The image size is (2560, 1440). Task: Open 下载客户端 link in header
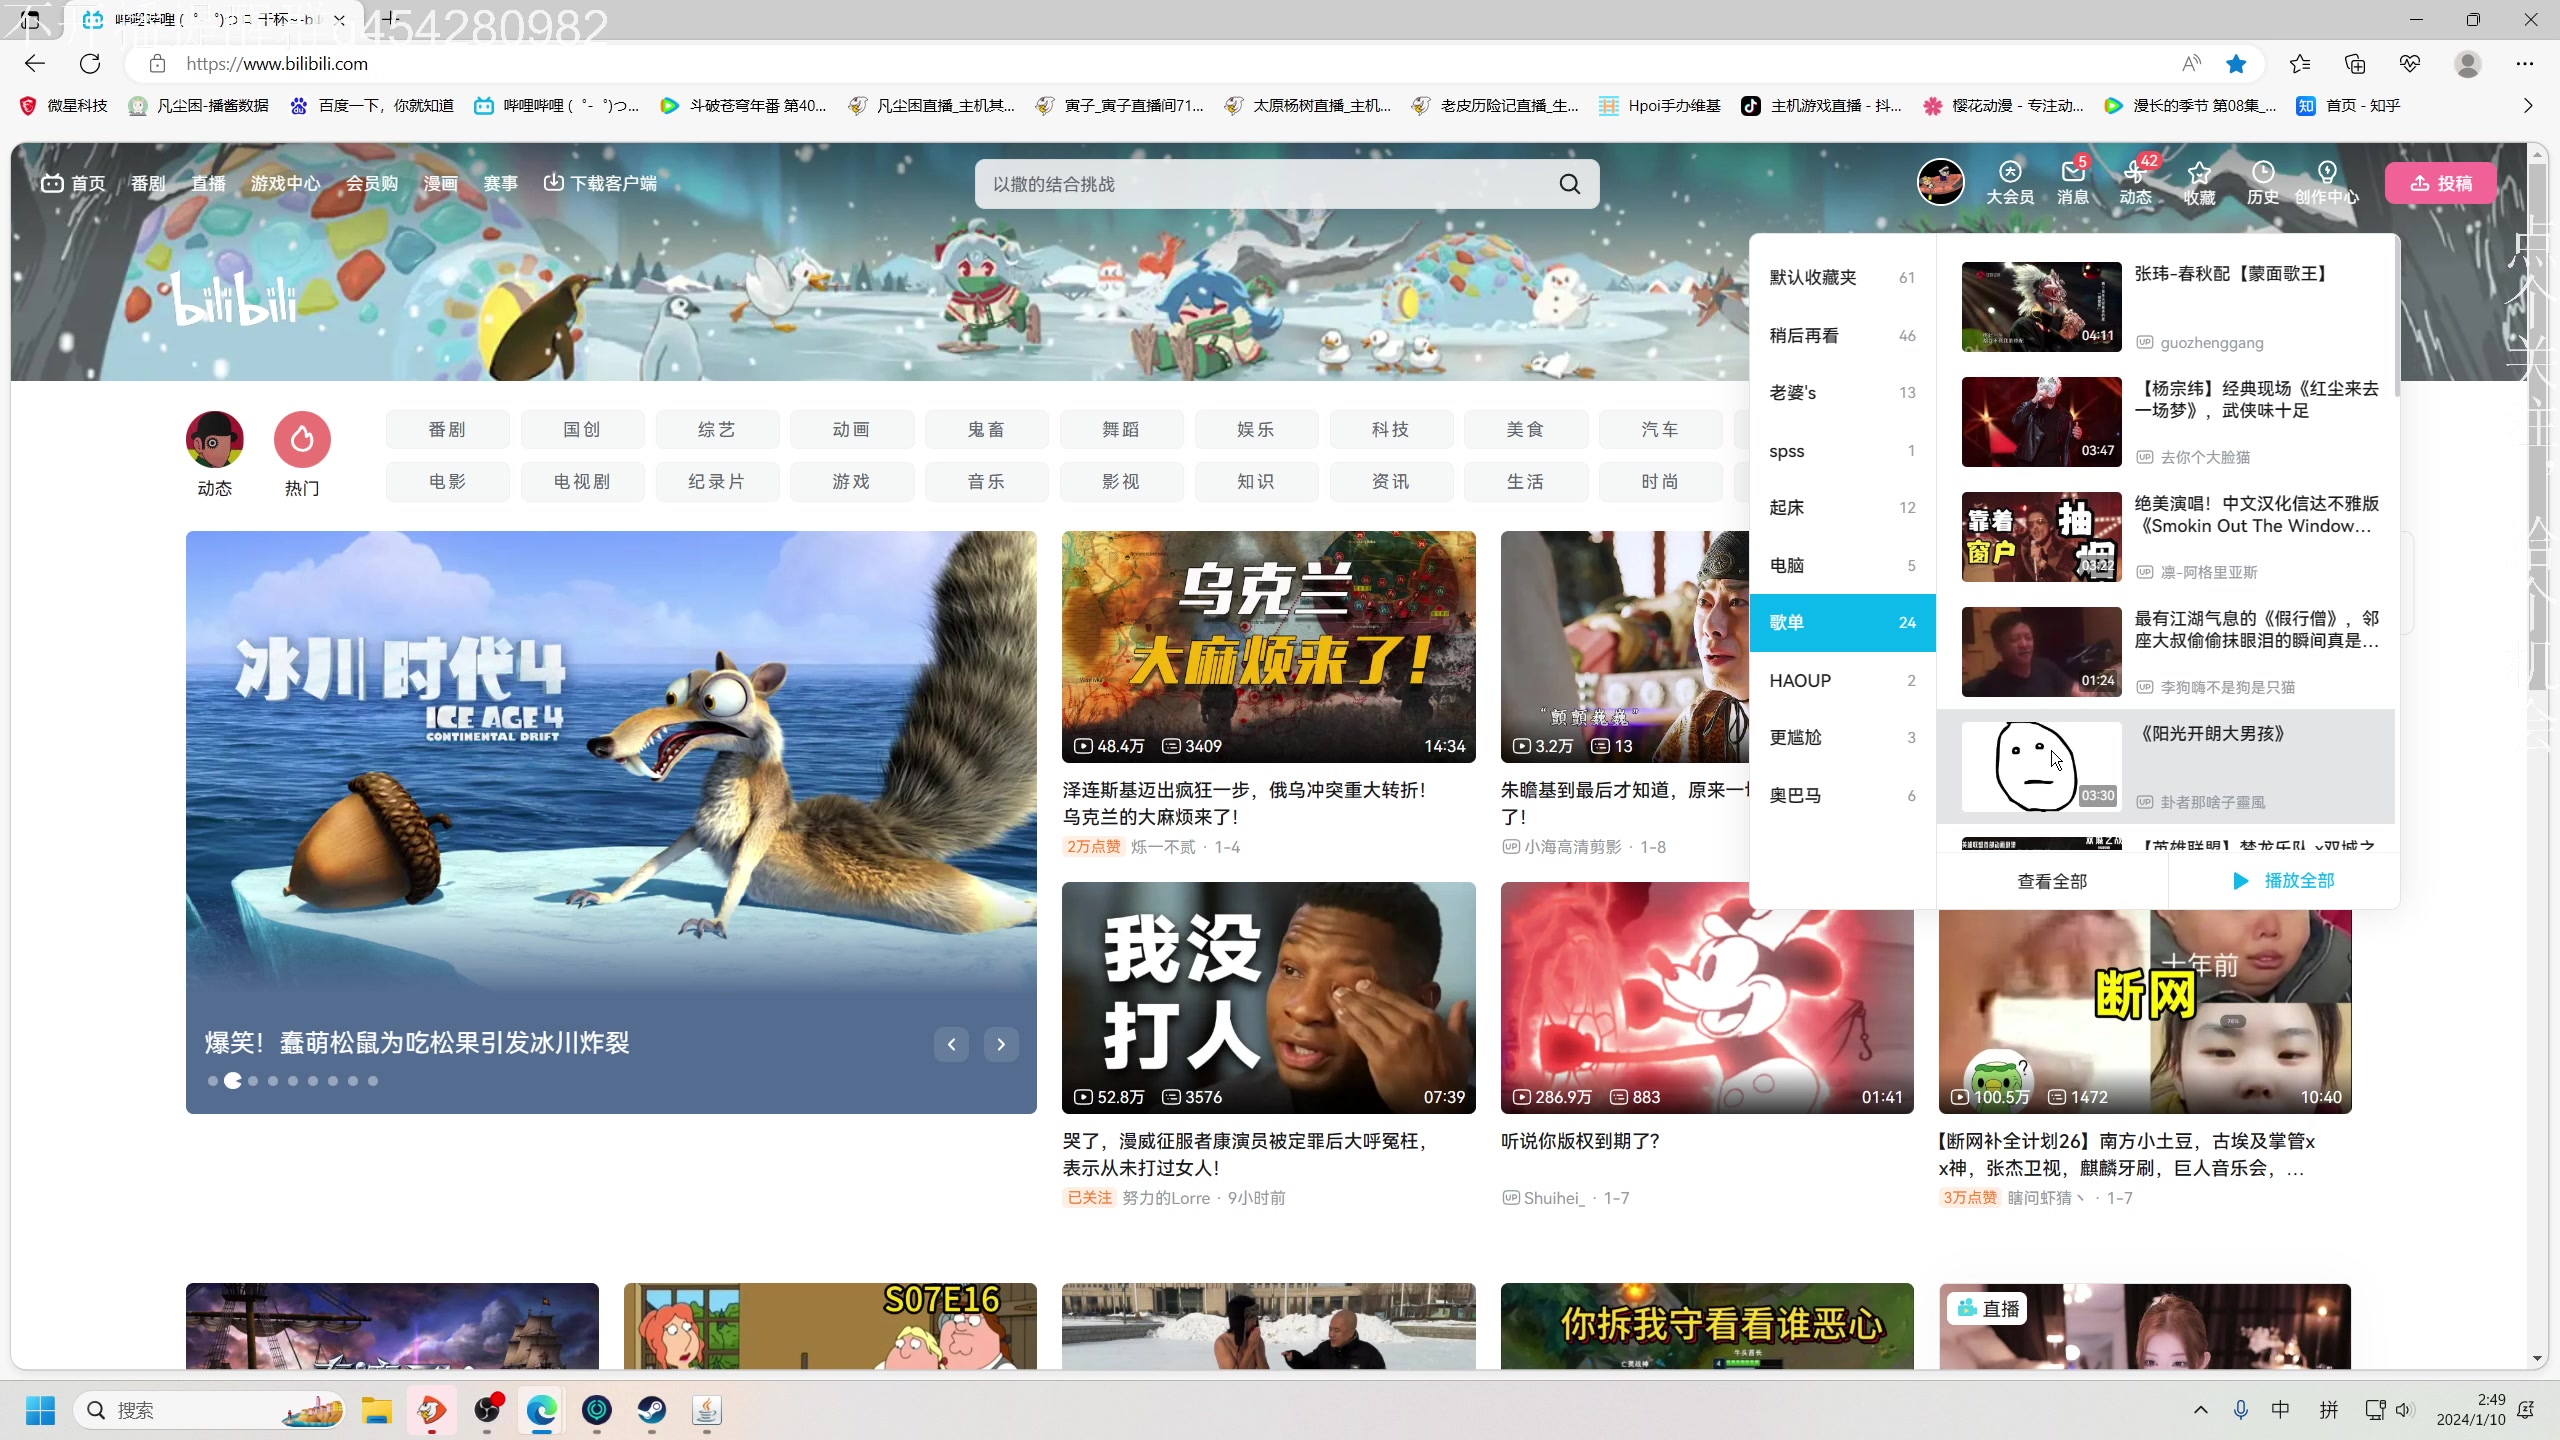point(600,184)
